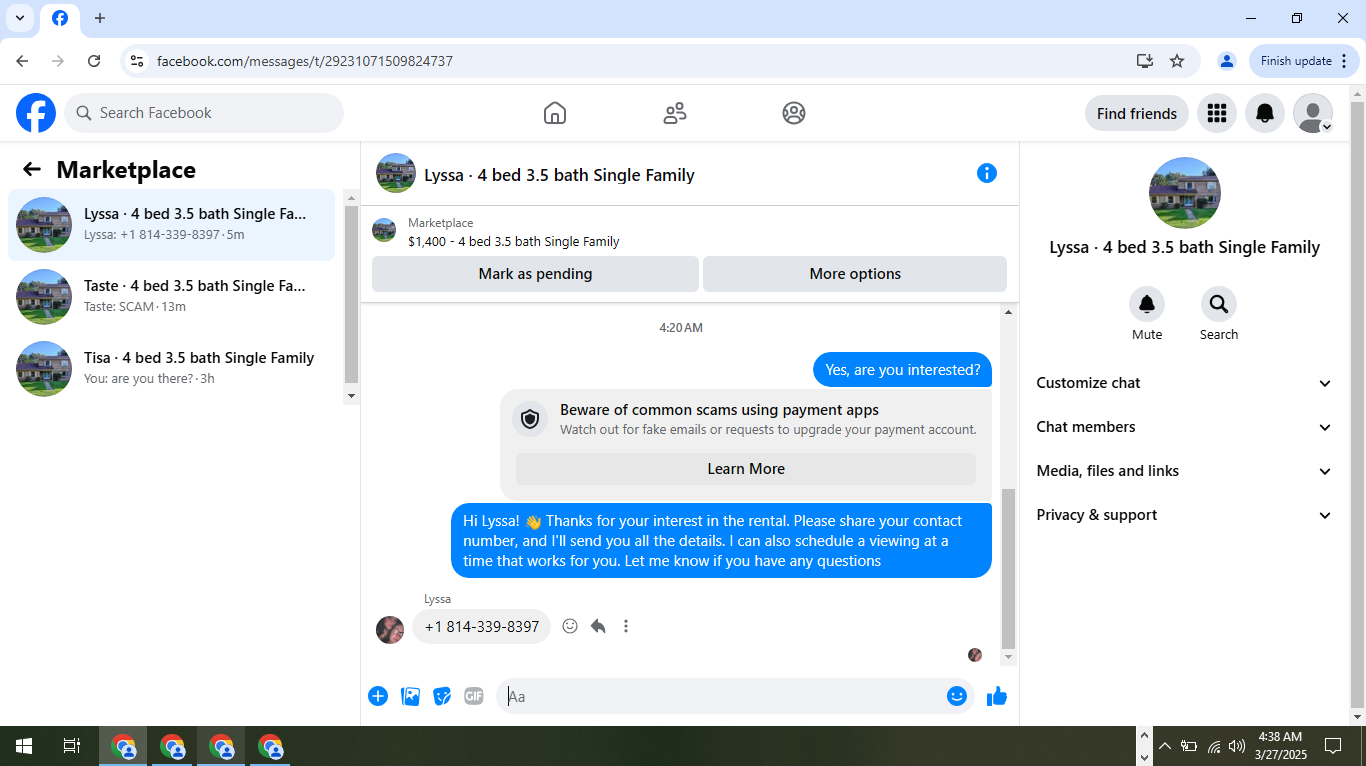The image size is (1366, 766).
Task: Mute this conversation with bell icon
Action: (x=1147, y=304)
